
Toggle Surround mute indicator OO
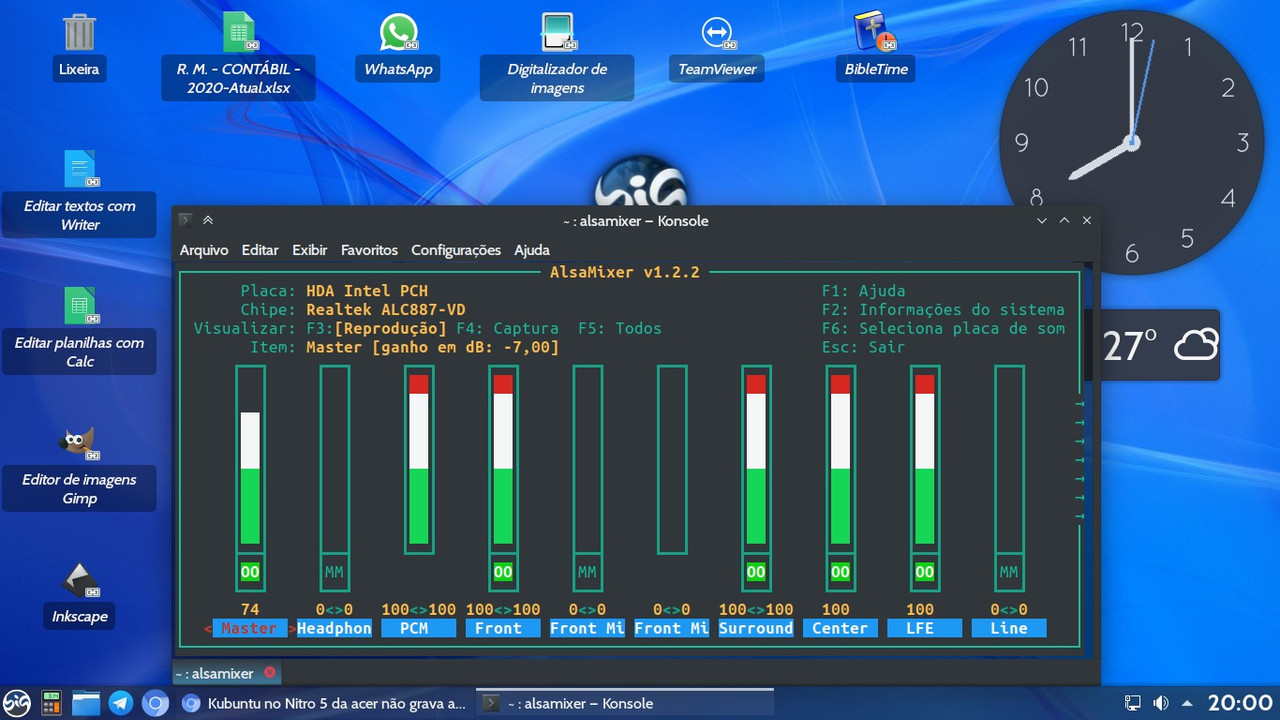click(x=756, y=572)
